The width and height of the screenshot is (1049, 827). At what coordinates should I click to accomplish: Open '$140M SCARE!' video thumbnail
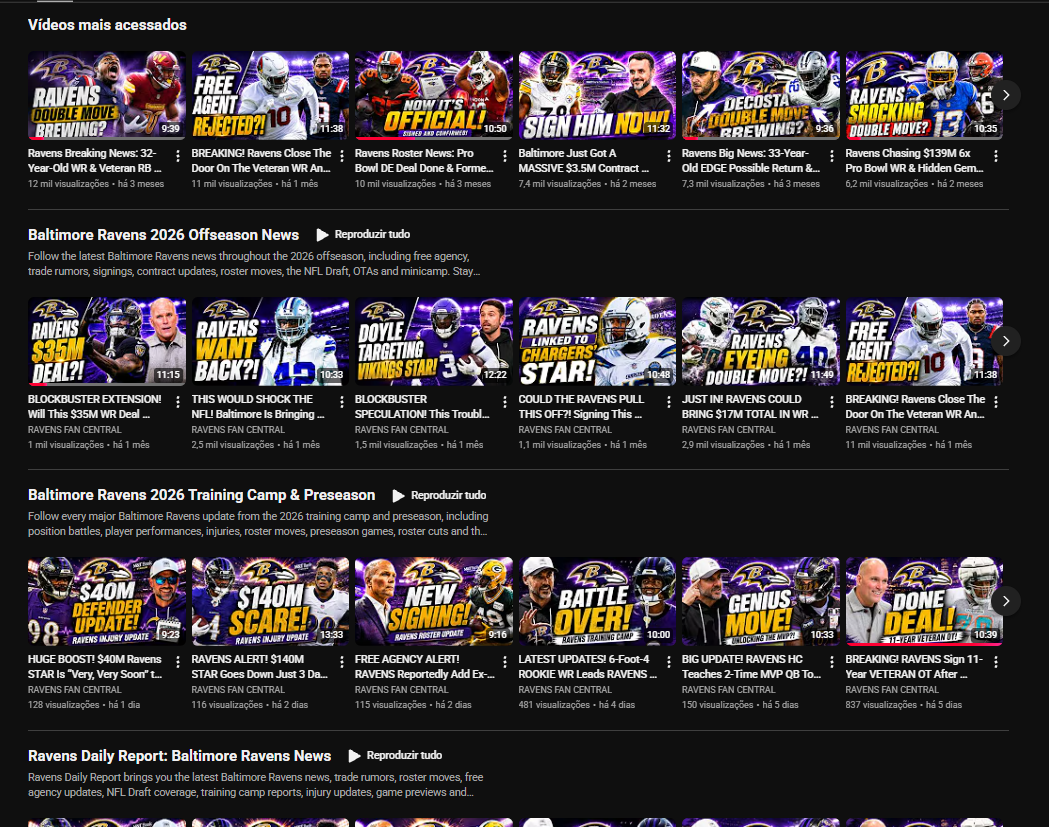pyautogui.click(x=270, y=602)
